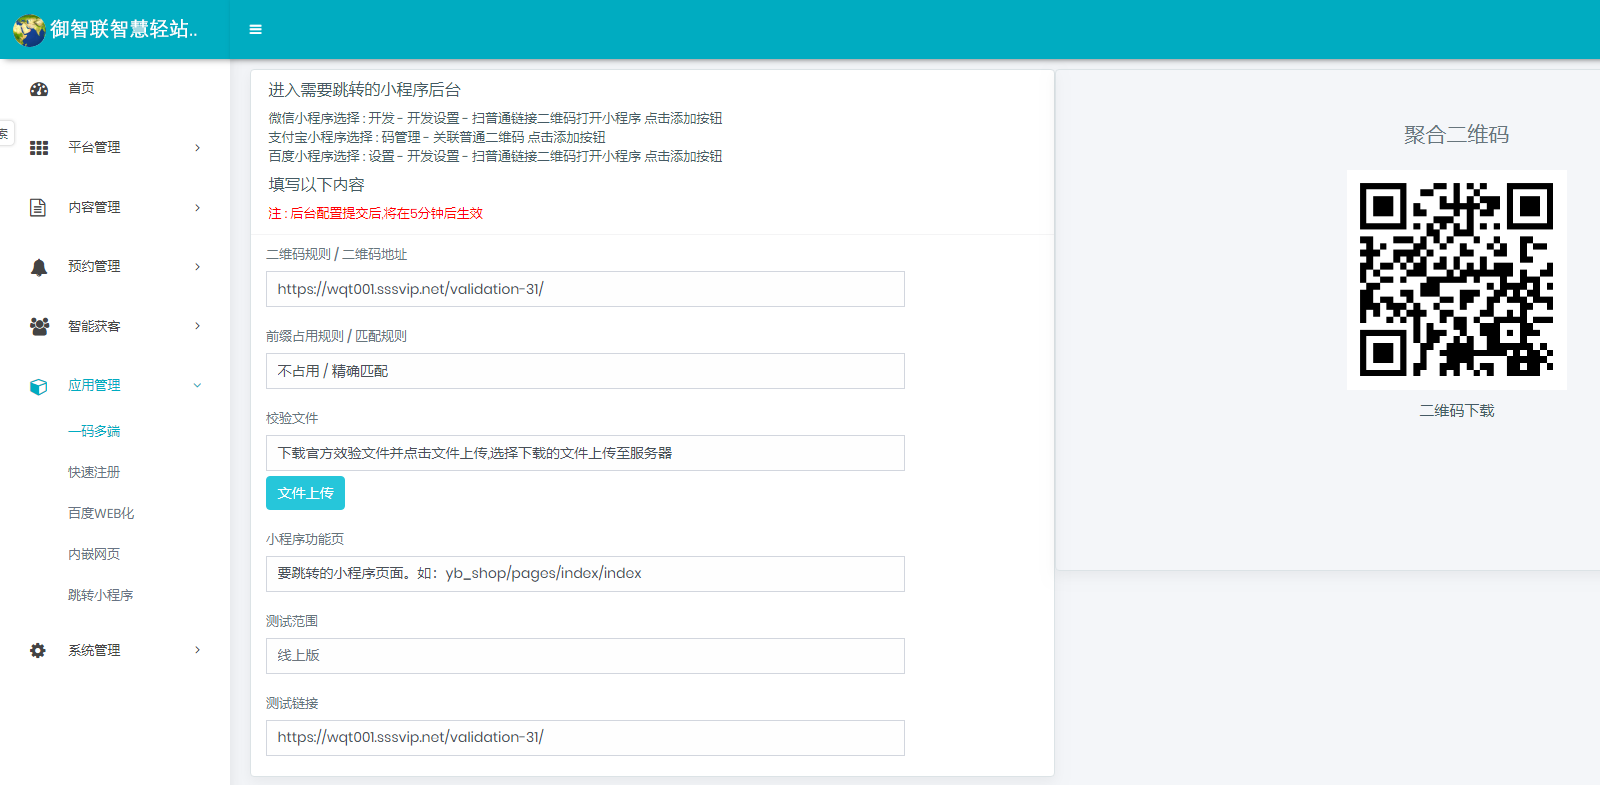Click the 聚合二维码 QR code image
The width and height of the screenshot is (1600, 785).
(1456, 279)
